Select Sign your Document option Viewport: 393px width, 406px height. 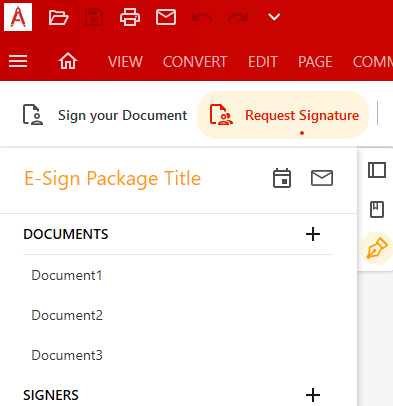105,115
